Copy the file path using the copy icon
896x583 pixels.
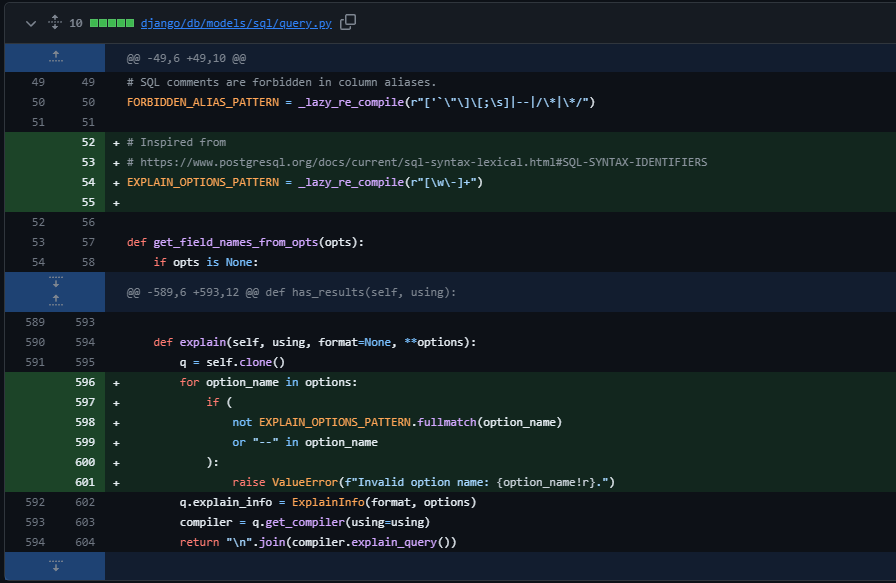[x=347, y=21]
